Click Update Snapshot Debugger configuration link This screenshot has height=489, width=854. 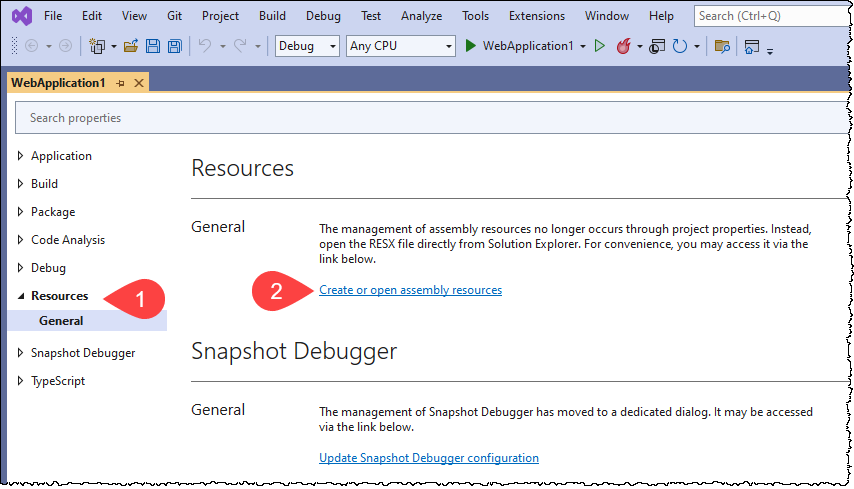click(429, 458)
